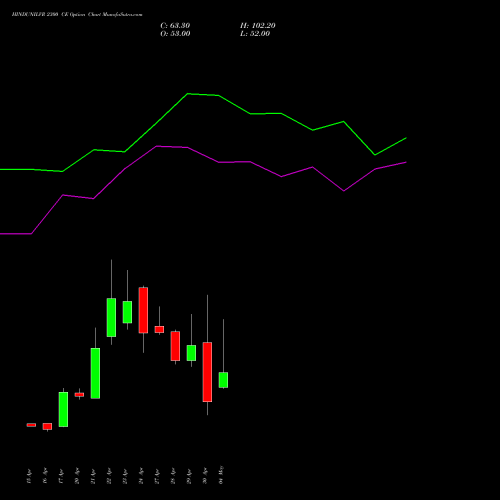Select the 15 Apr date label

tap(29, 477)
